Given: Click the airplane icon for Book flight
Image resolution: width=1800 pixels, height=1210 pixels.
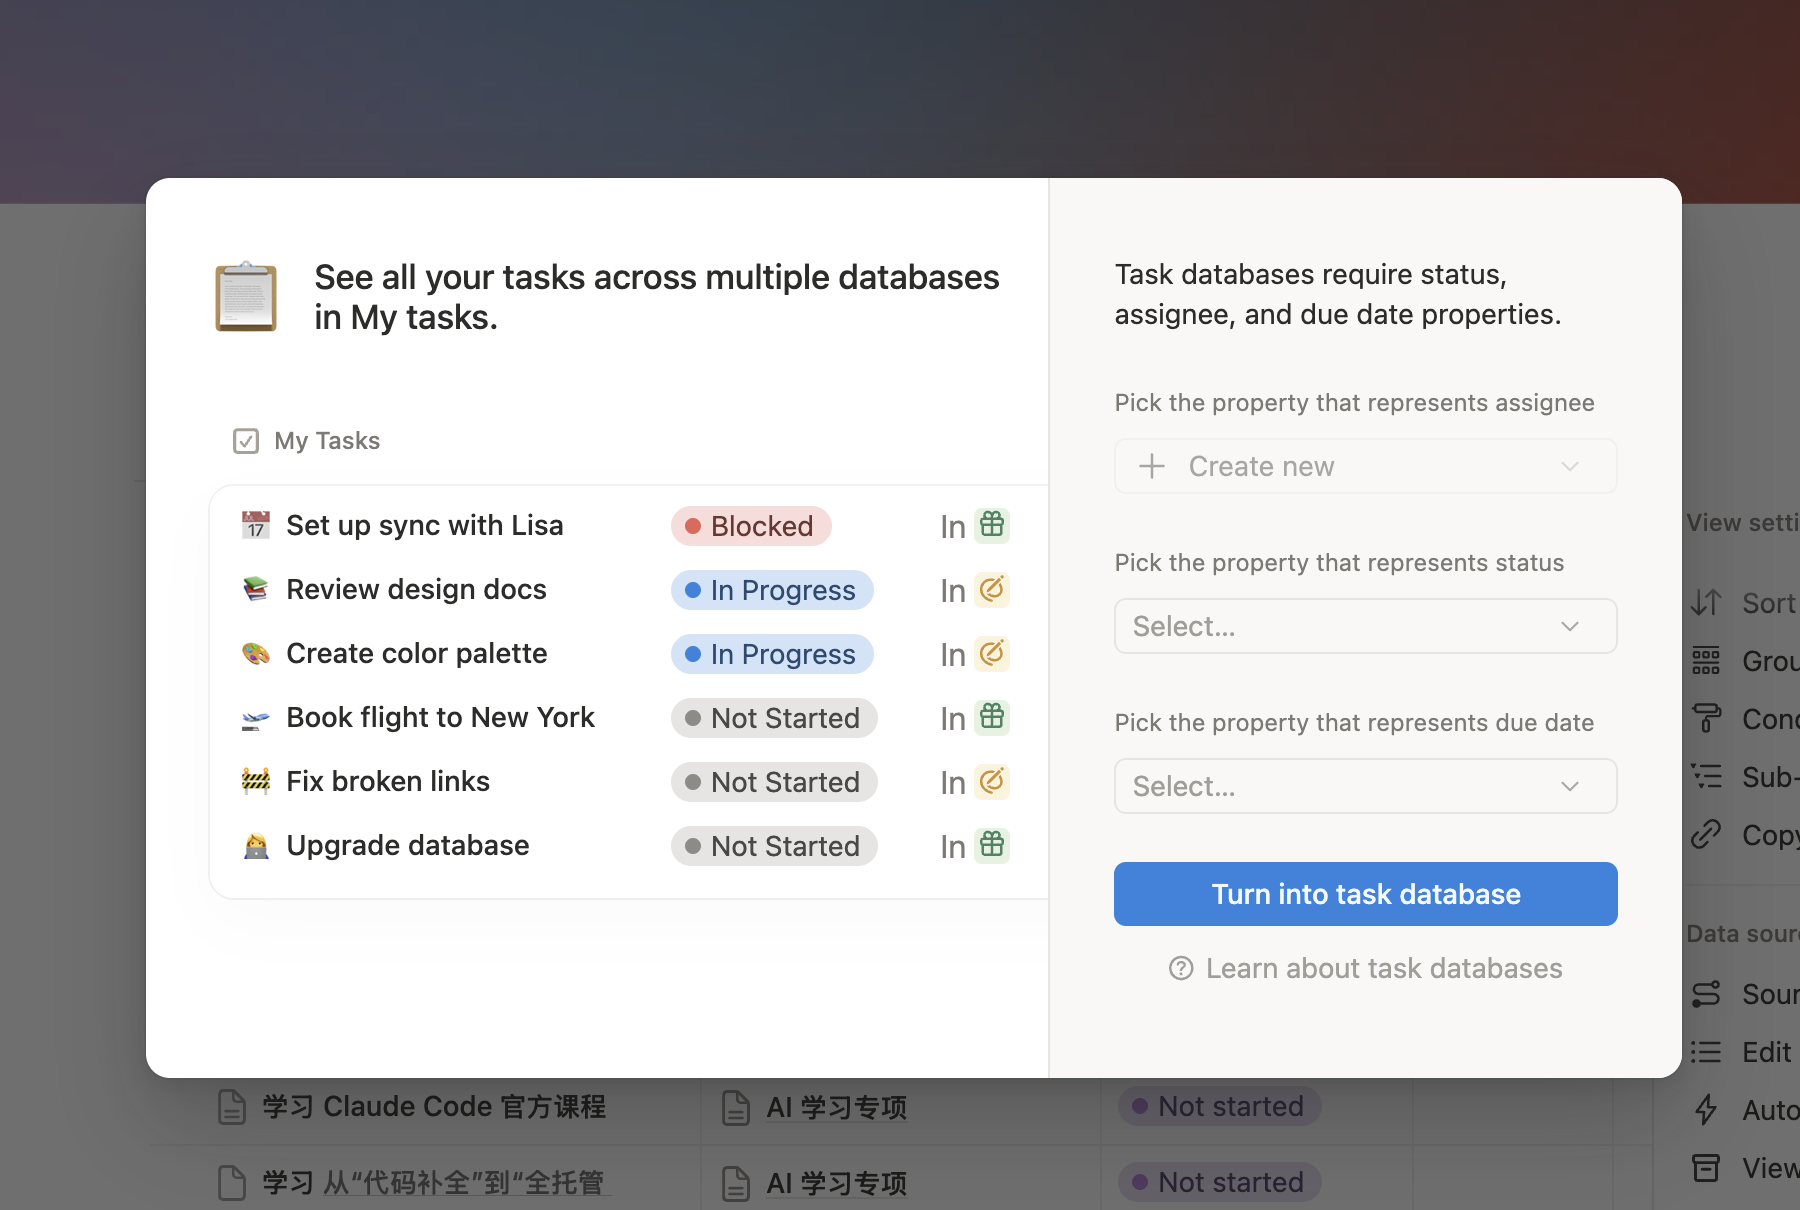Looking at the screenshot, I should tap(256, 718).
